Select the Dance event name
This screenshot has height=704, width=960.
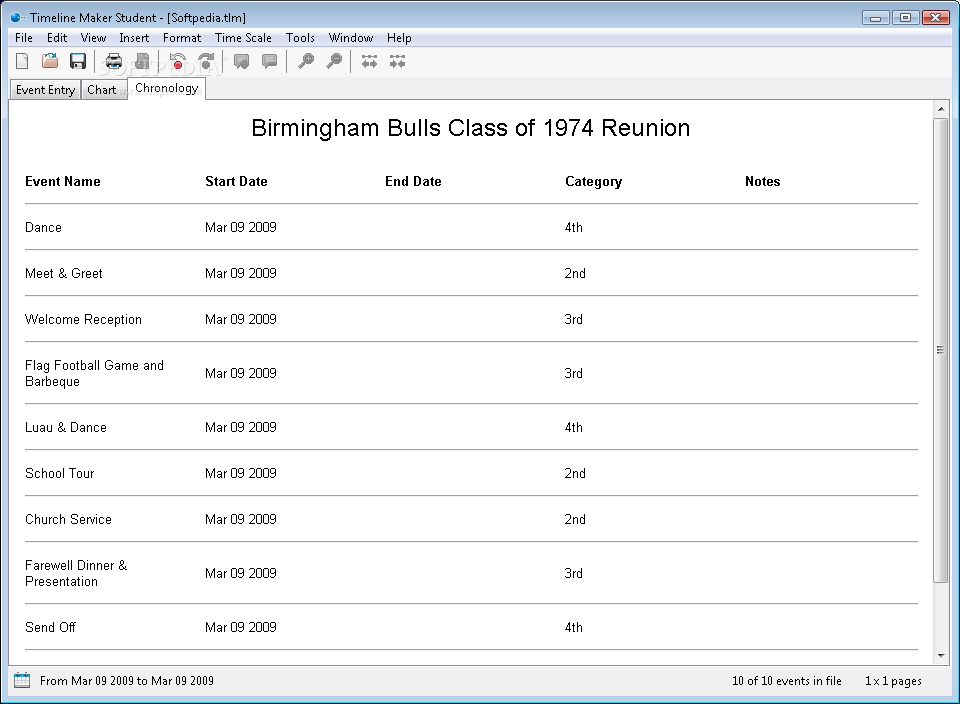[43, 227]
